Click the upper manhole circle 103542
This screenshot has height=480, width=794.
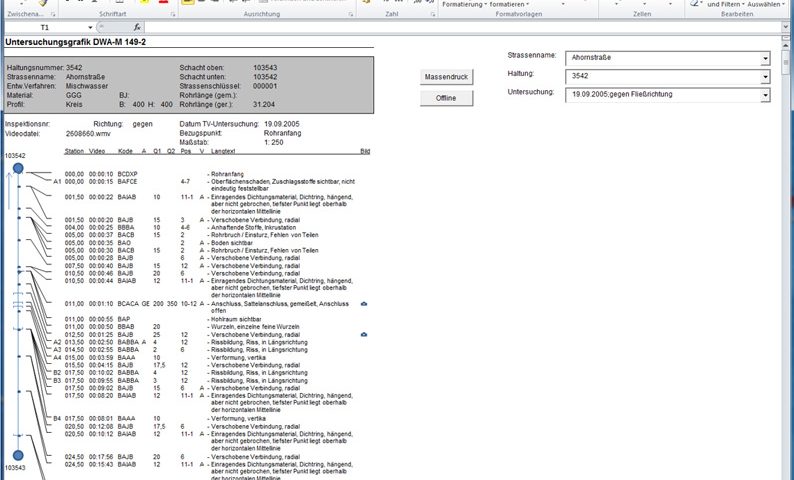[18, 169]
